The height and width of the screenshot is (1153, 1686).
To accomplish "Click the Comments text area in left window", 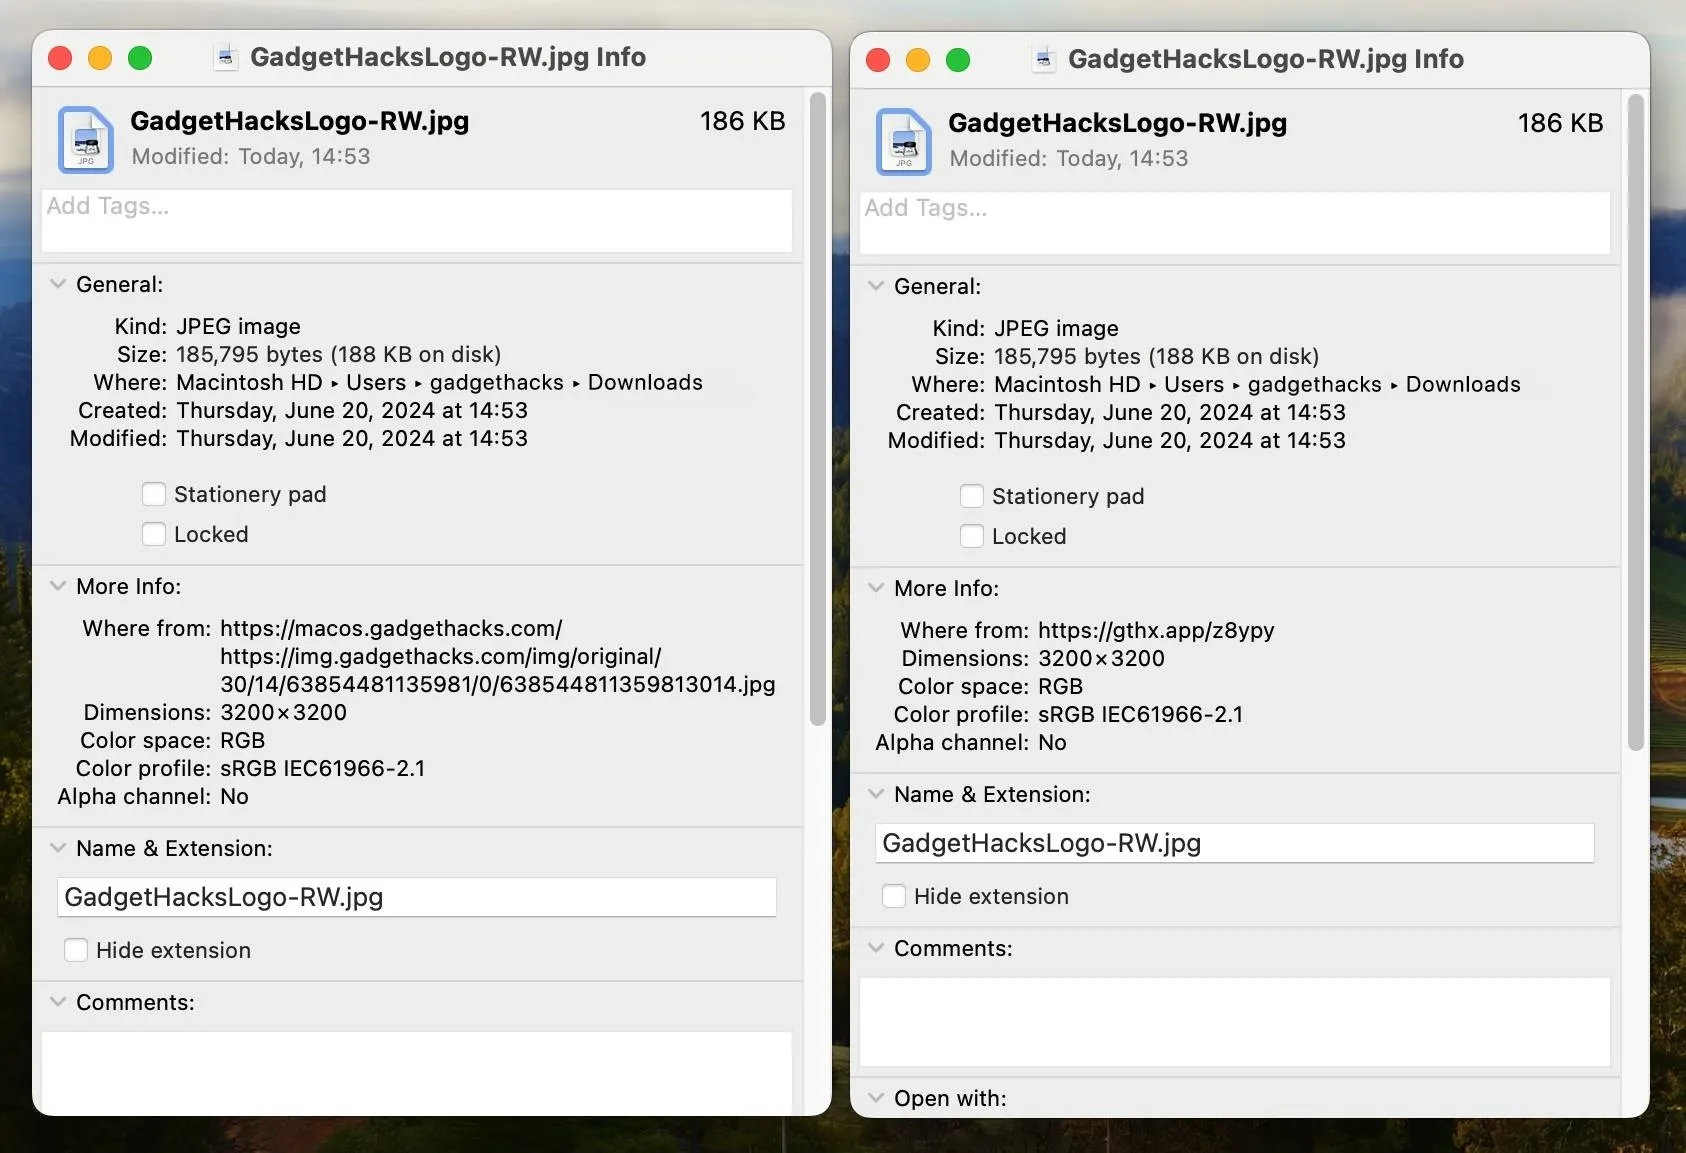I will point(417,1072).
